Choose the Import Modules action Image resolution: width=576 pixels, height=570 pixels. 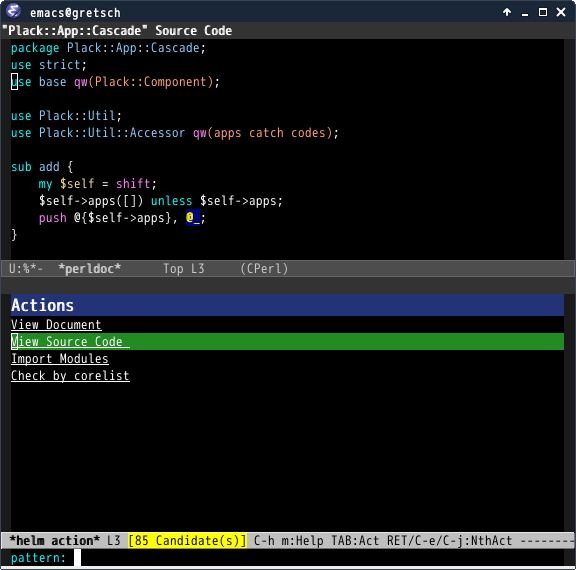[x=60, y=359]
